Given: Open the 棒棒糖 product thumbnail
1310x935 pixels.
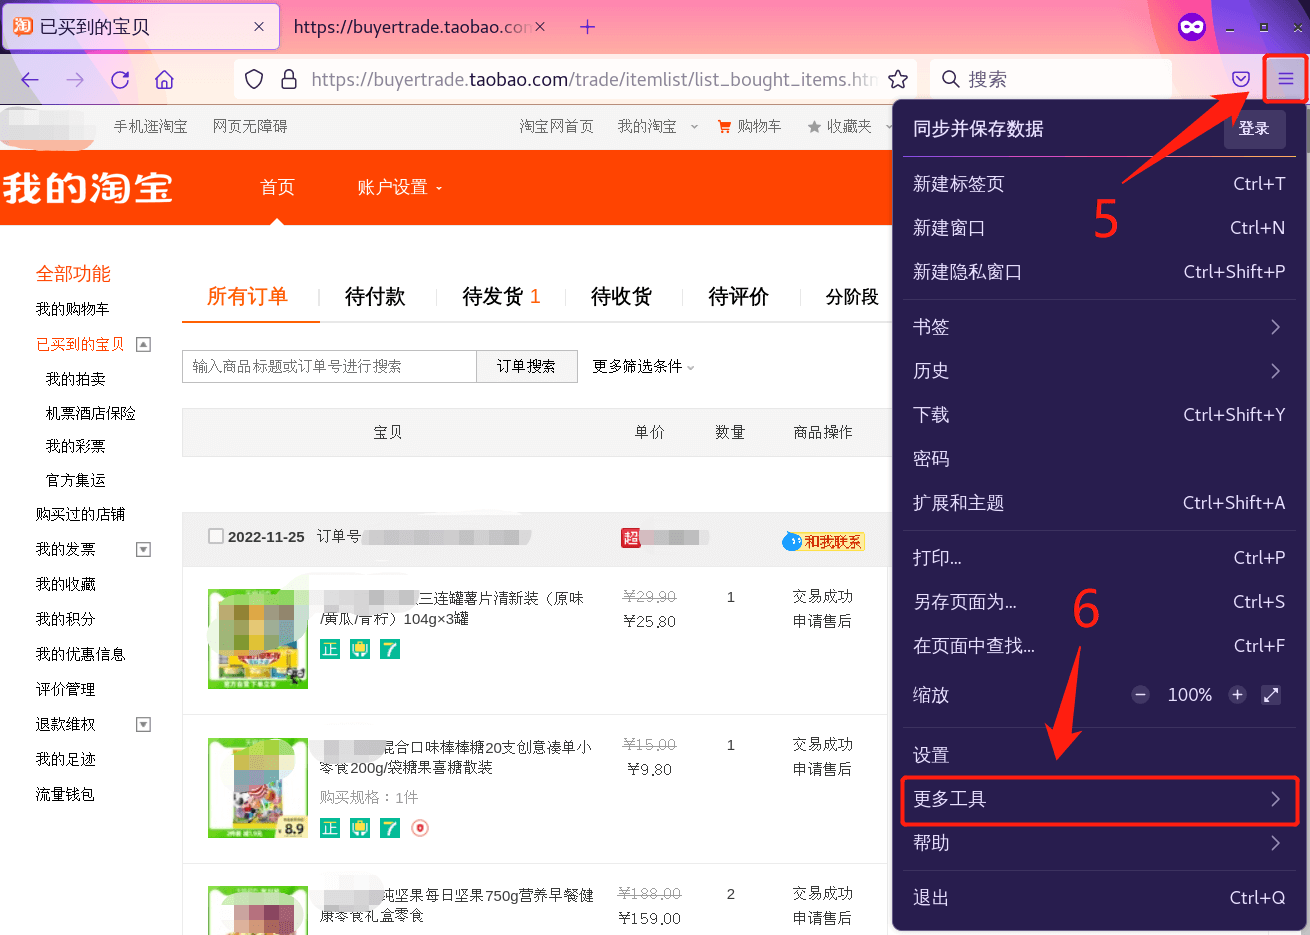Looking at the screenshot, I should point(258,788).
